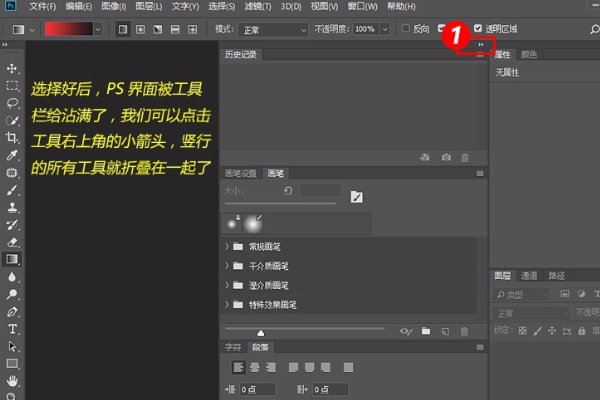This screenshot has height=400, width=600.
Task: Toggle lock all for layer
Action: coord(582,331)
